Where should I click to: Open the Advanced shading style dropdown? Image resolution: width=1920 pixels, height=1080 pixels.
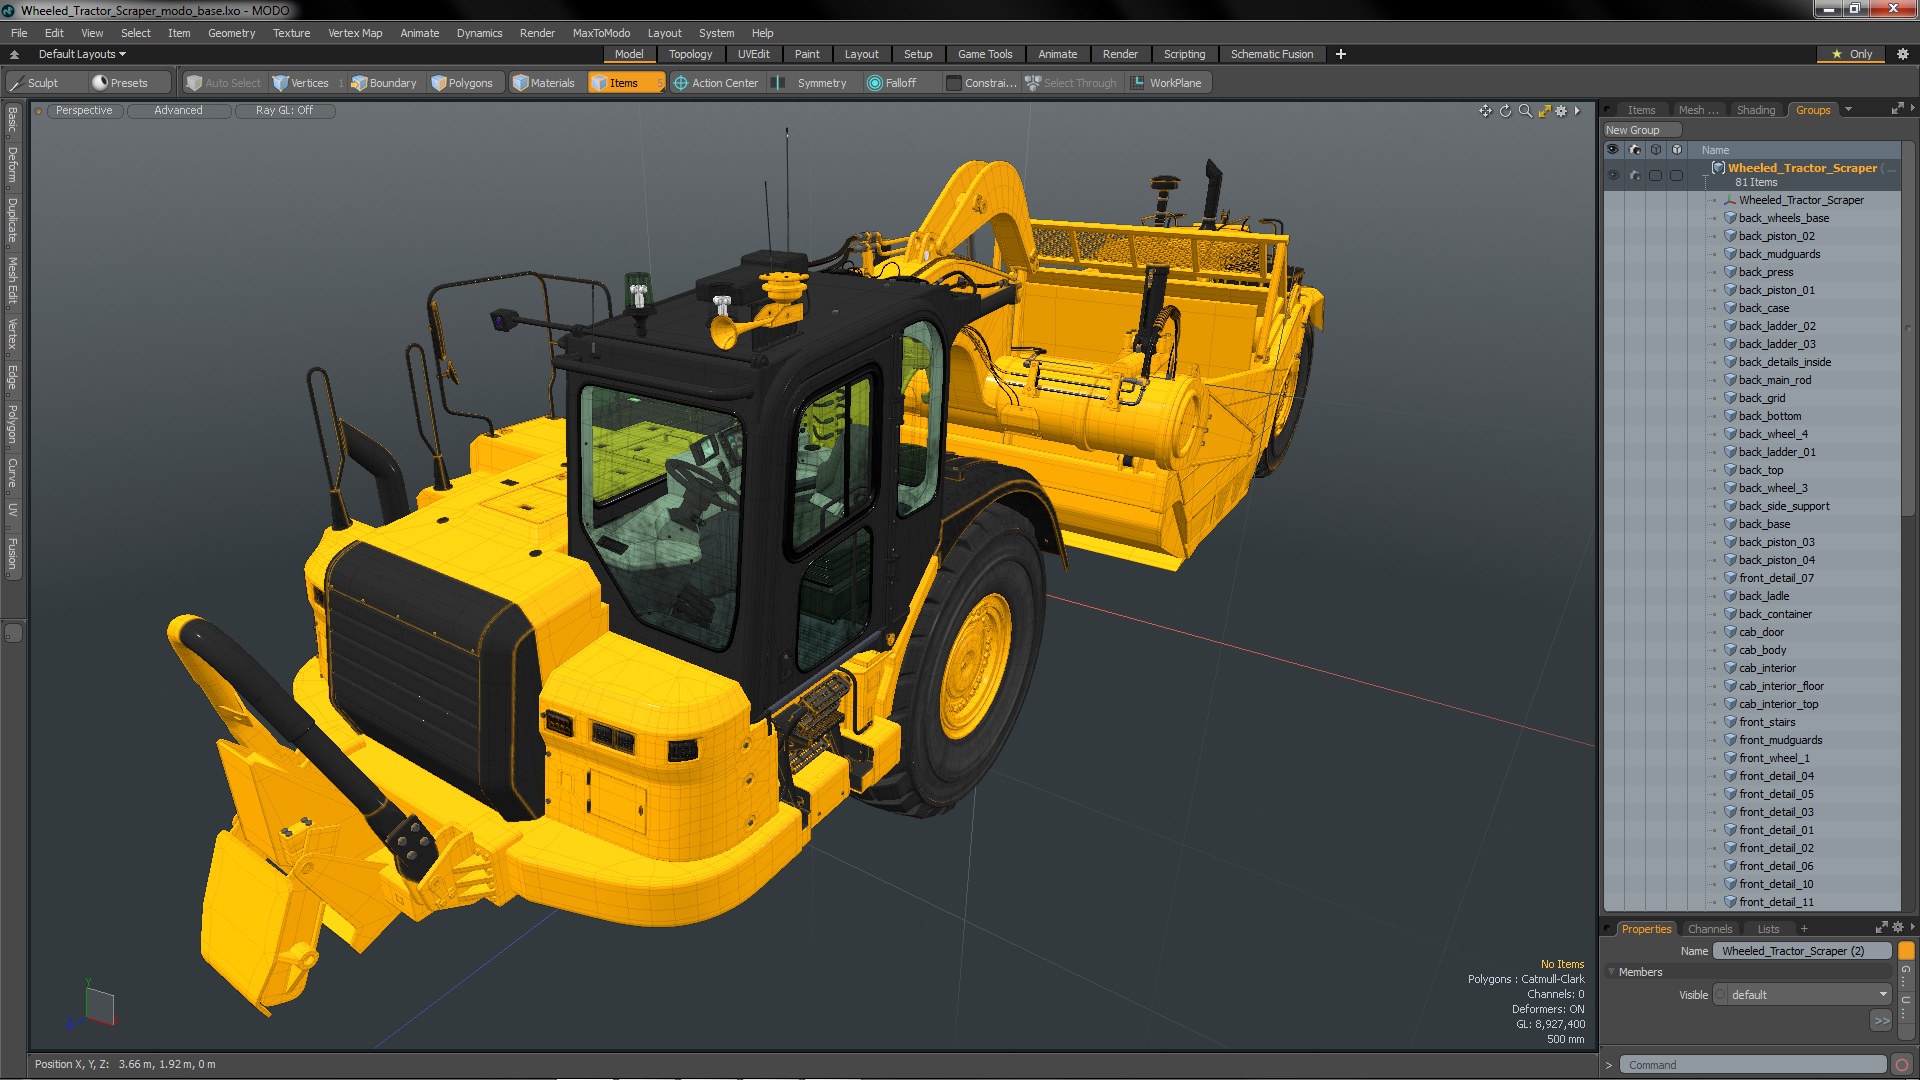pos(178,111)
